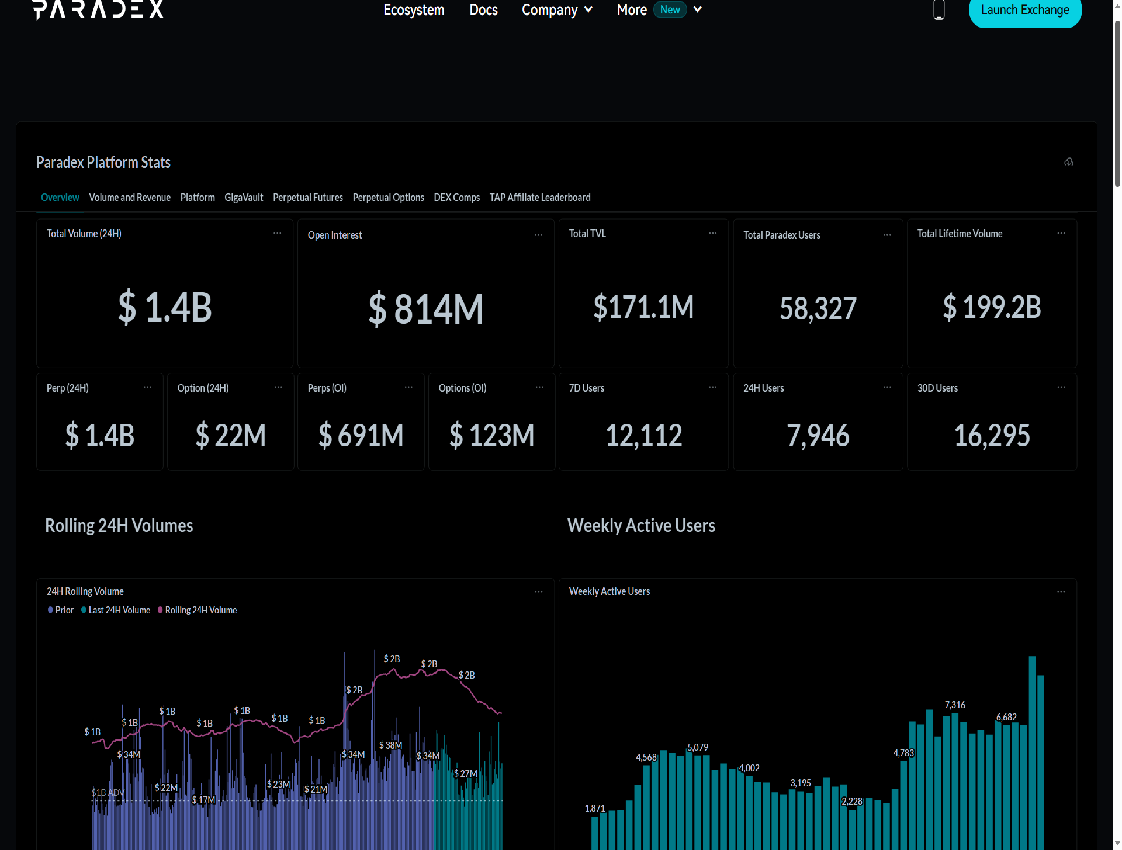Open options menu on Perp (24H) card
This screenshot has width=1122, height=850.
point(147,388)
